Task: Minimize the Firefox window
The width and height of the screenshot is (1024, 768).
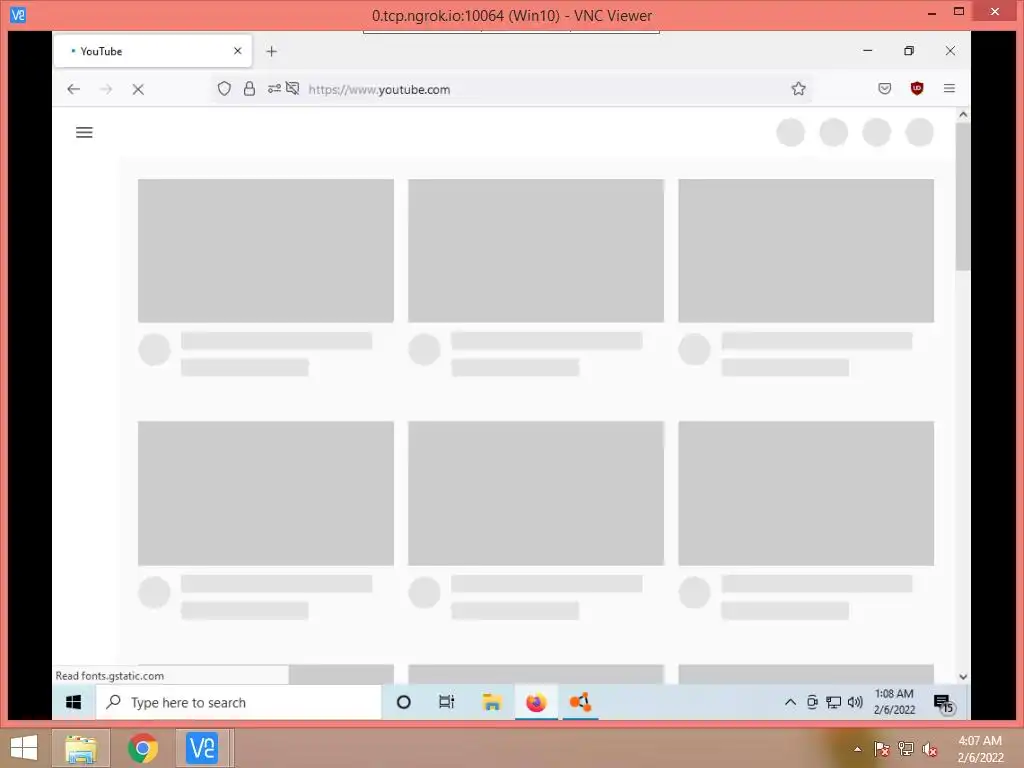Action: point(867,51)
